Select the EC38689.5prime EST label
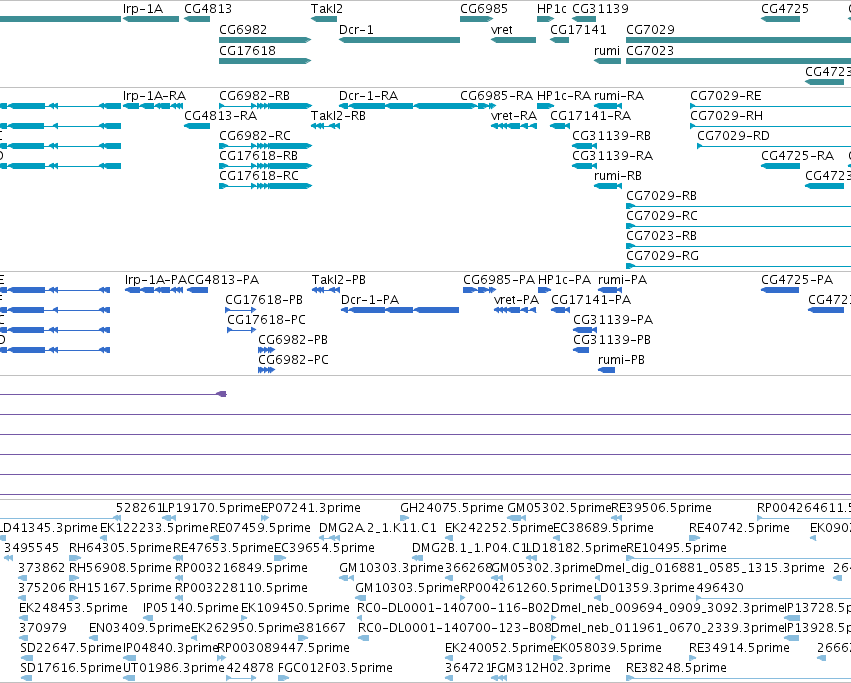The height and width of the screenshot is (683, 851). [x=604, y=528]
